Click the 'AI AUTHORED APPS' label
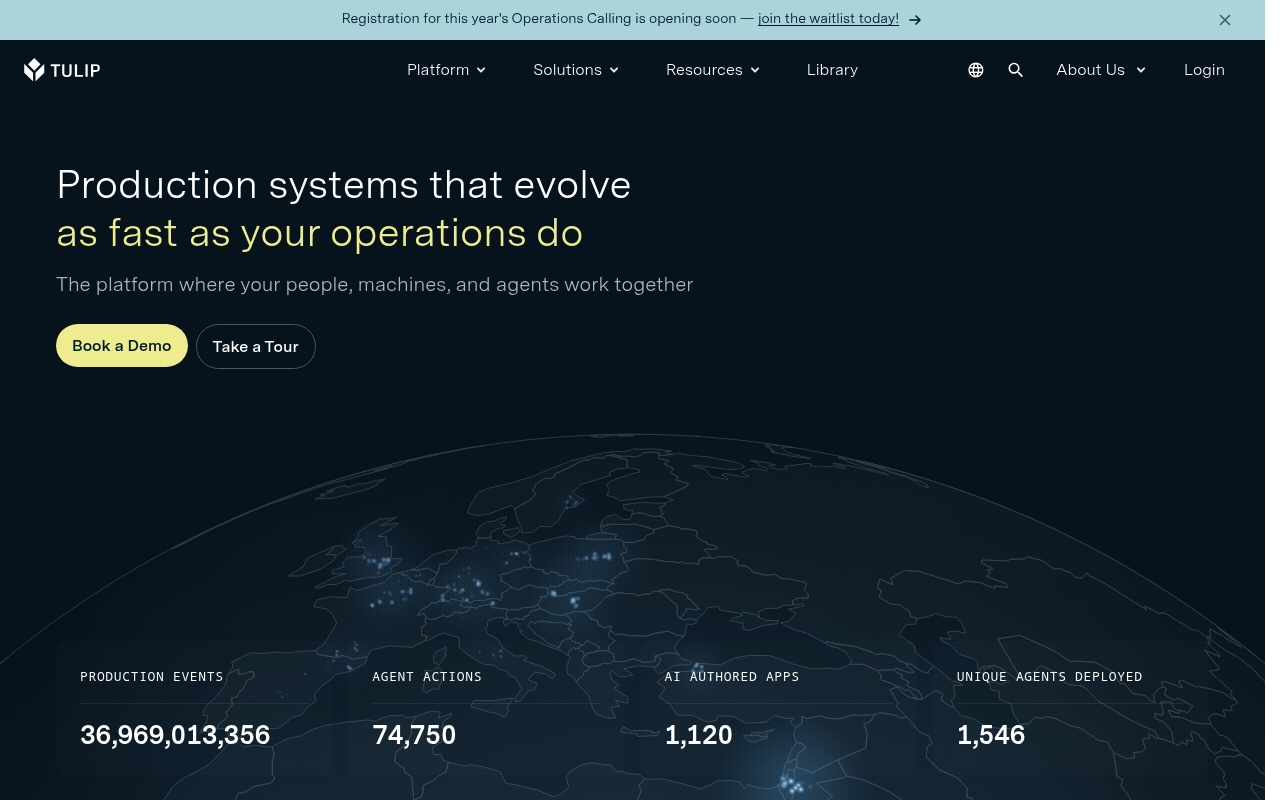 click(732, 677)
